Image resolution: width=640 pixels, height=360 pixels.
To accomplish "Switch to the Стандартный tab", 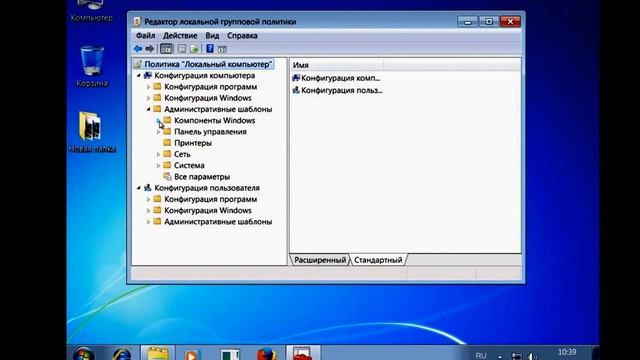I will click(x=378, y=260).
